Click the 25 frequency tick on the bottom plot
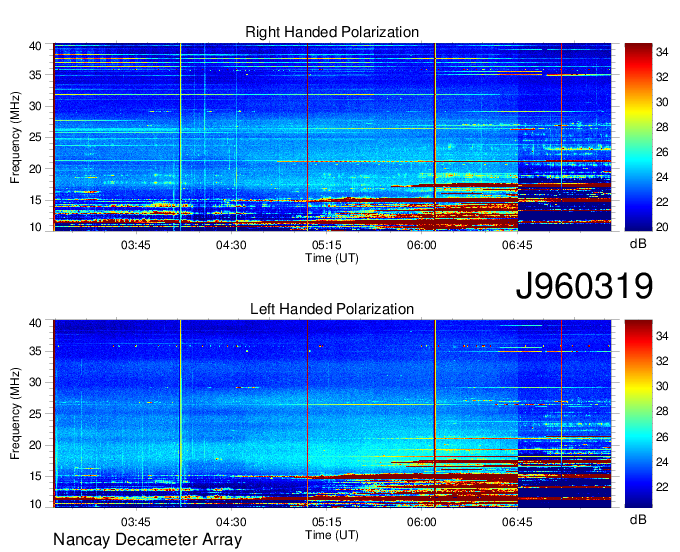 (35, 414)
